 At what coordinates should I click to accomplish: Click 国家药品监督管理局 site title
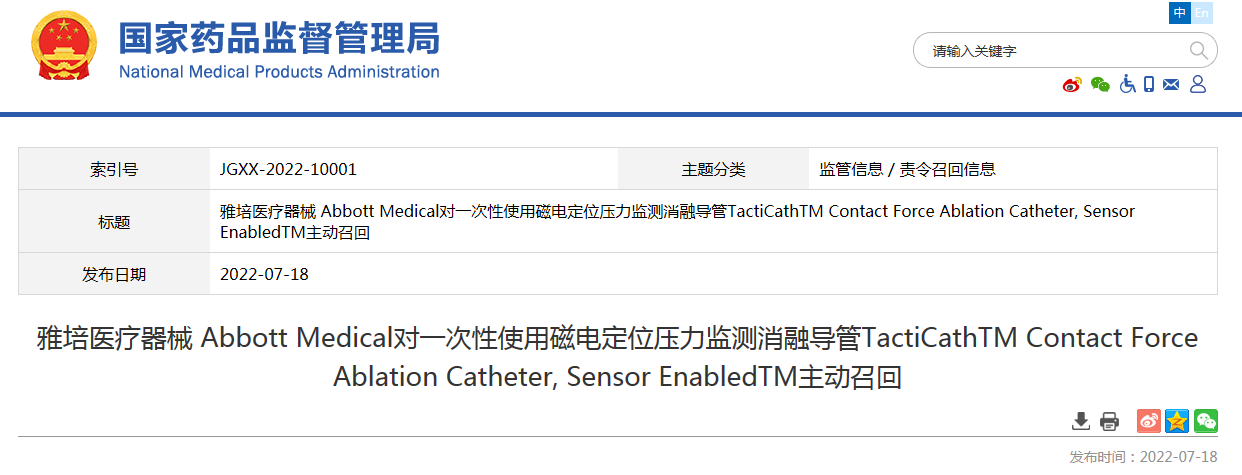click(279, 39)
